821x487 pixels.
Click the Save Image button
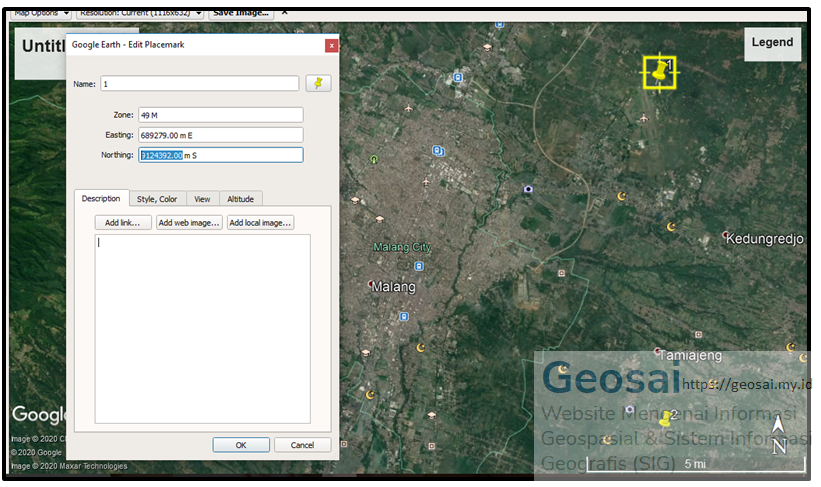point(241,13)
